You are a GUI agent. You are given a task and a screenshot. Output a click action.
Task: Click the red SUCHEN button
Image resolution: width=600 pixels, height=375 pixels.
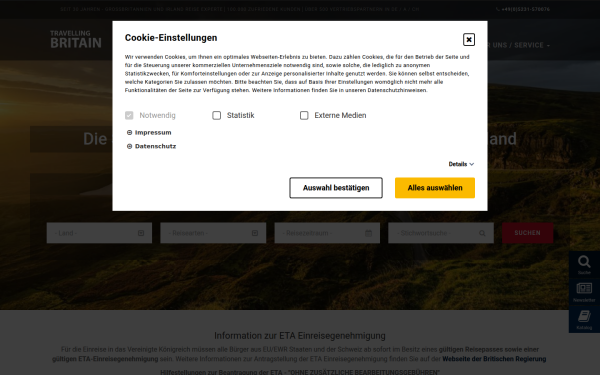click(527, 233)
